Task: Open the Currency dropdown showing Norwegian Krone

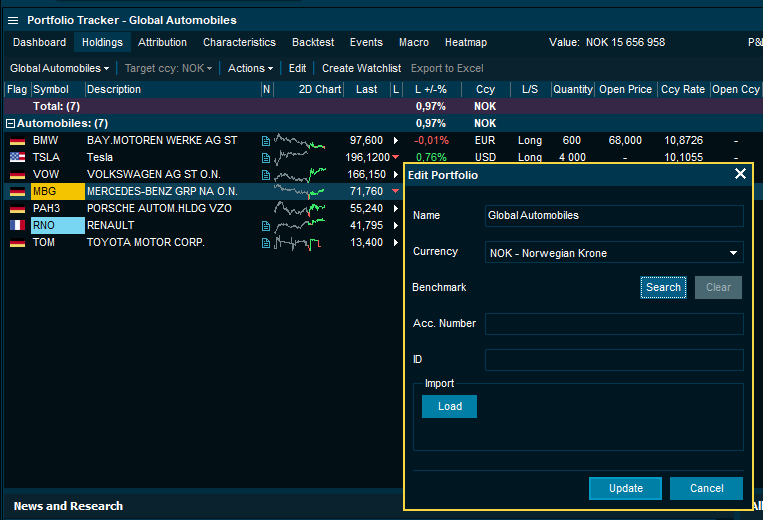Action: [x=614, y=253]
